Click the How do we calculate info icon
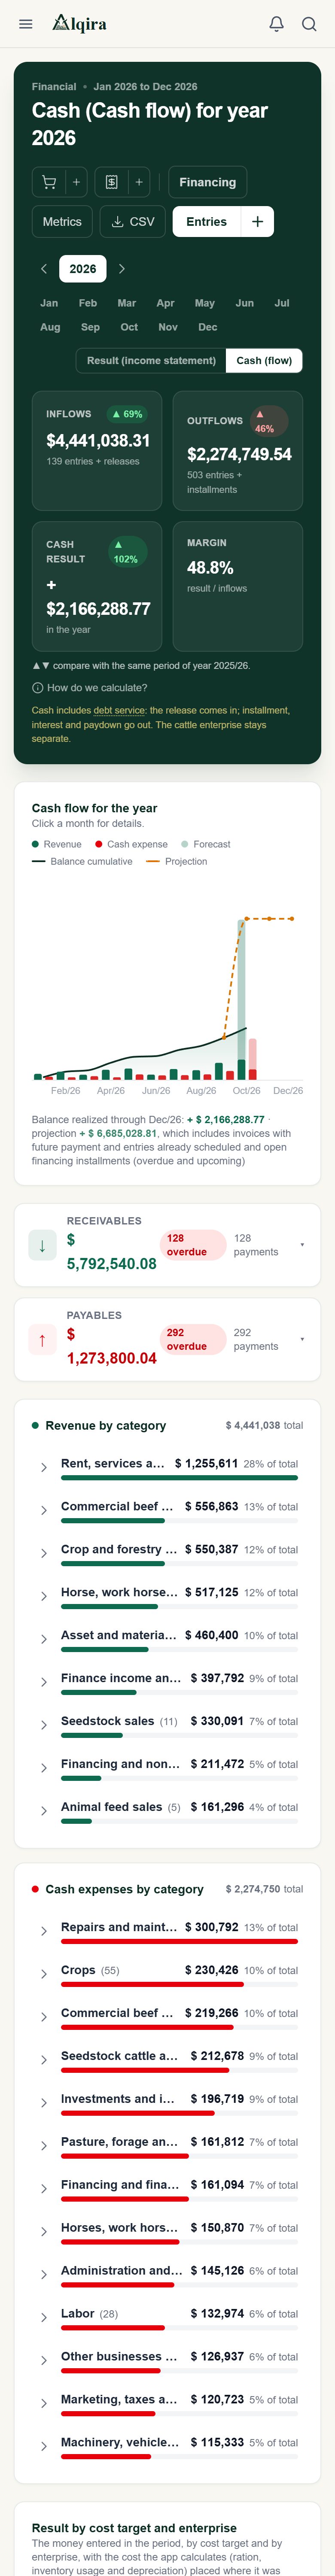The height and width of the screenshot is (2576, 335). coord(37,688)
